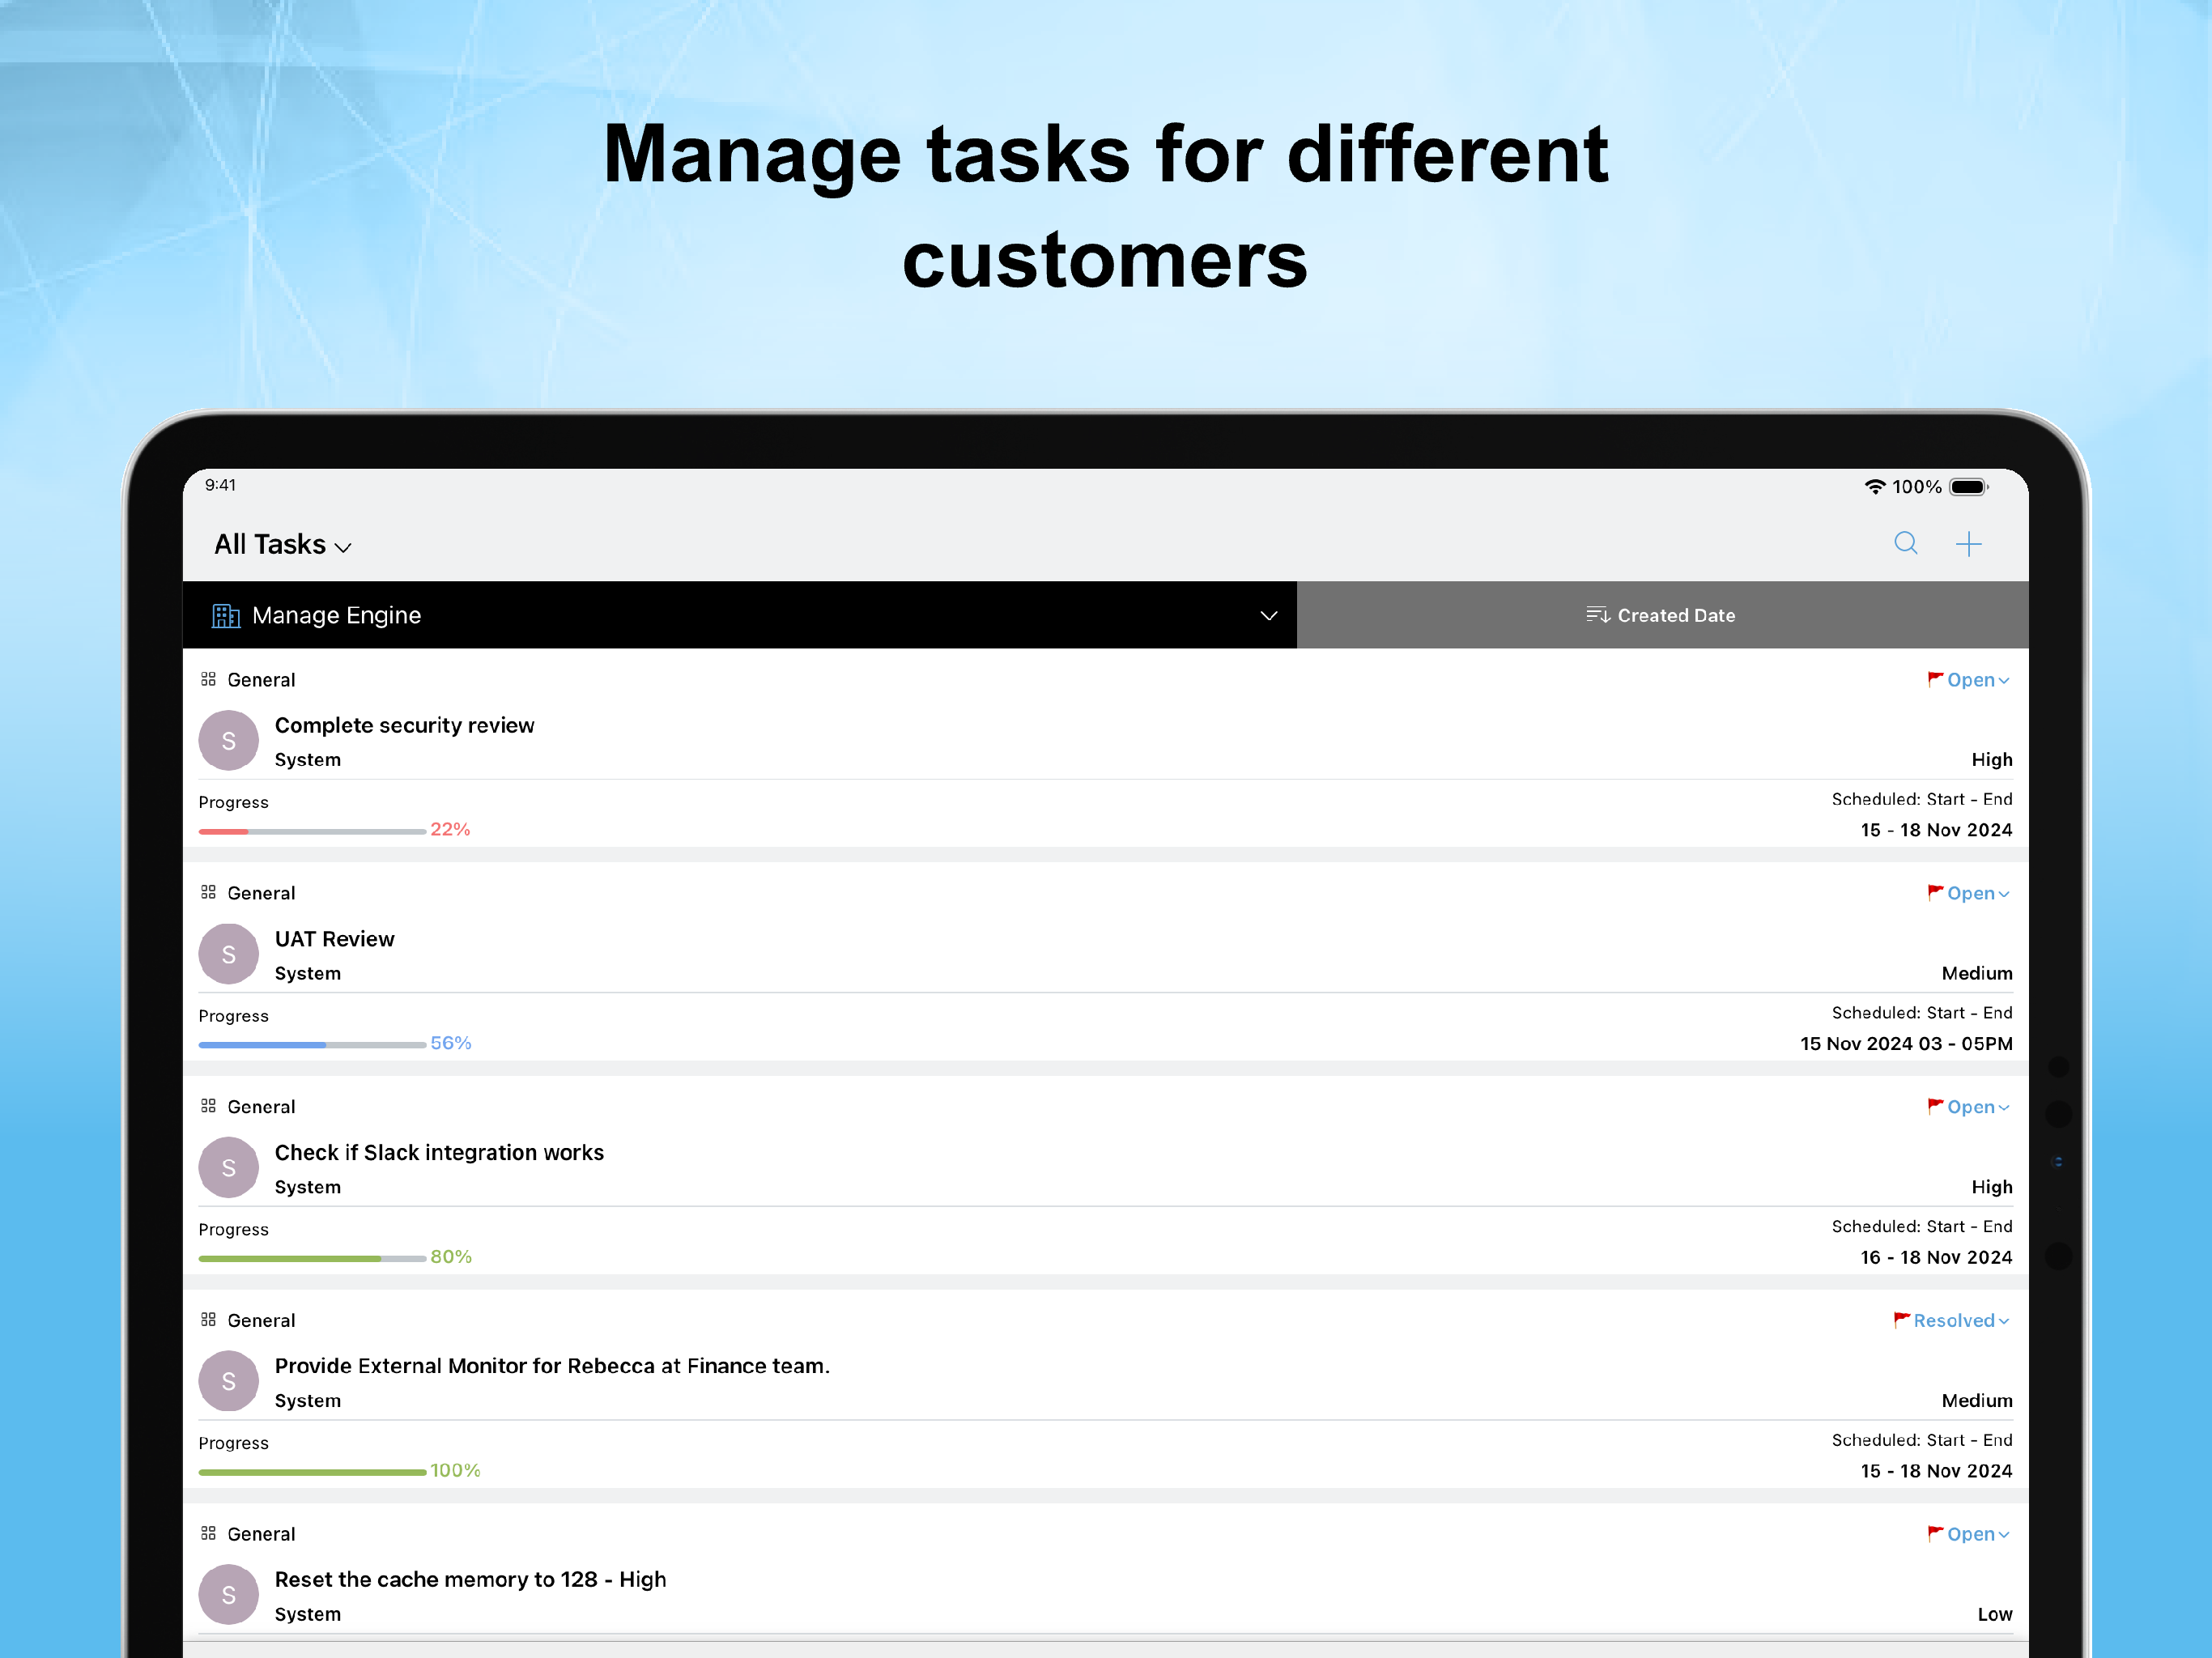Click red flag on Reset cache memory task
Viewport: 2212px width, 1658px height.
click(1935, 1533)
